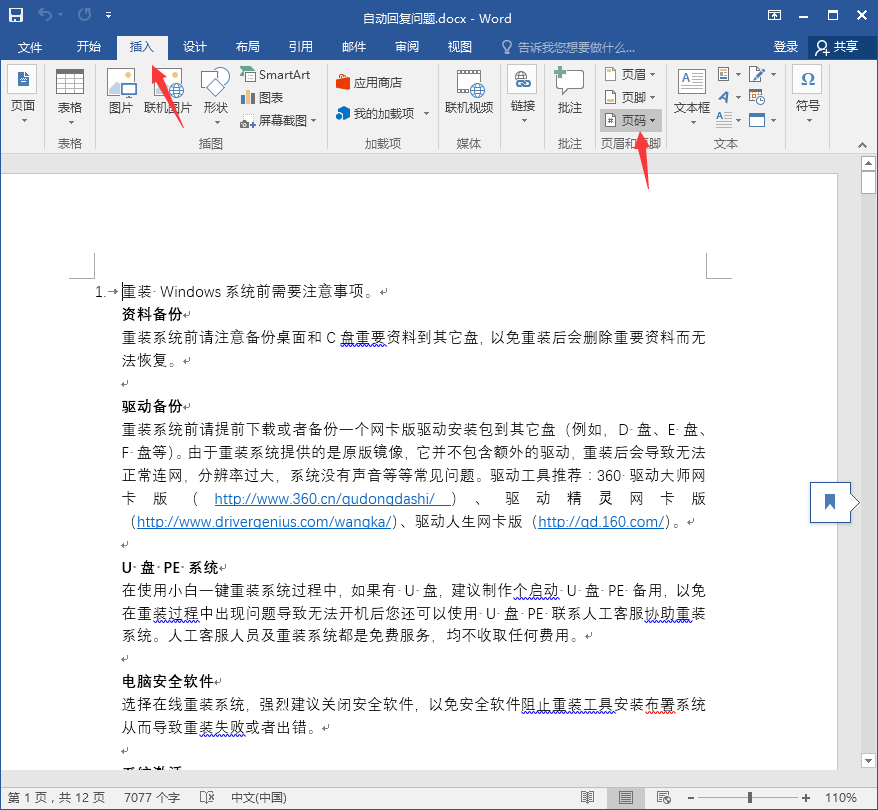Toggle Web layout view in the status bar
Viewport: 878px width, 810px height.
[664, 797]
